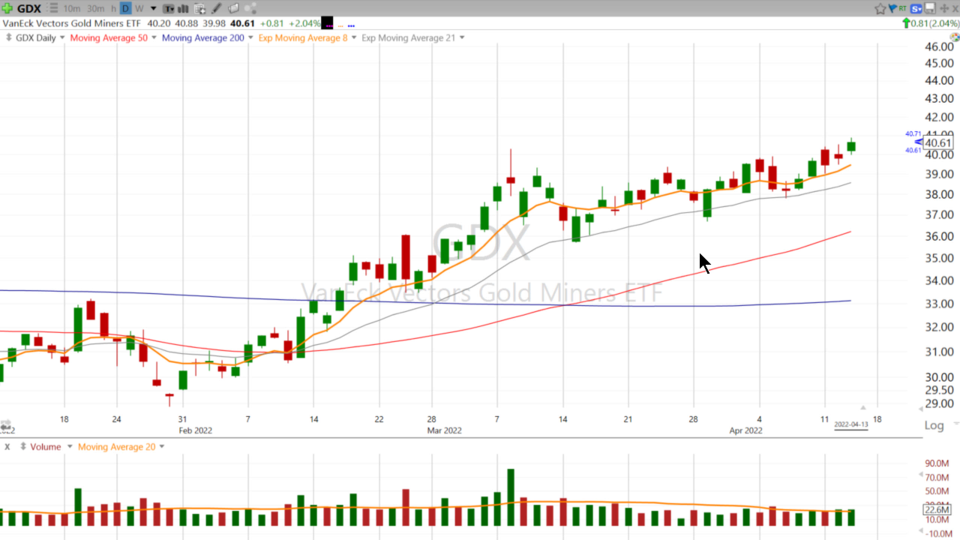Screen dimensions: 960x540
Task: Click the Volume pane reorder arrows icon
Action: (23, 446)
